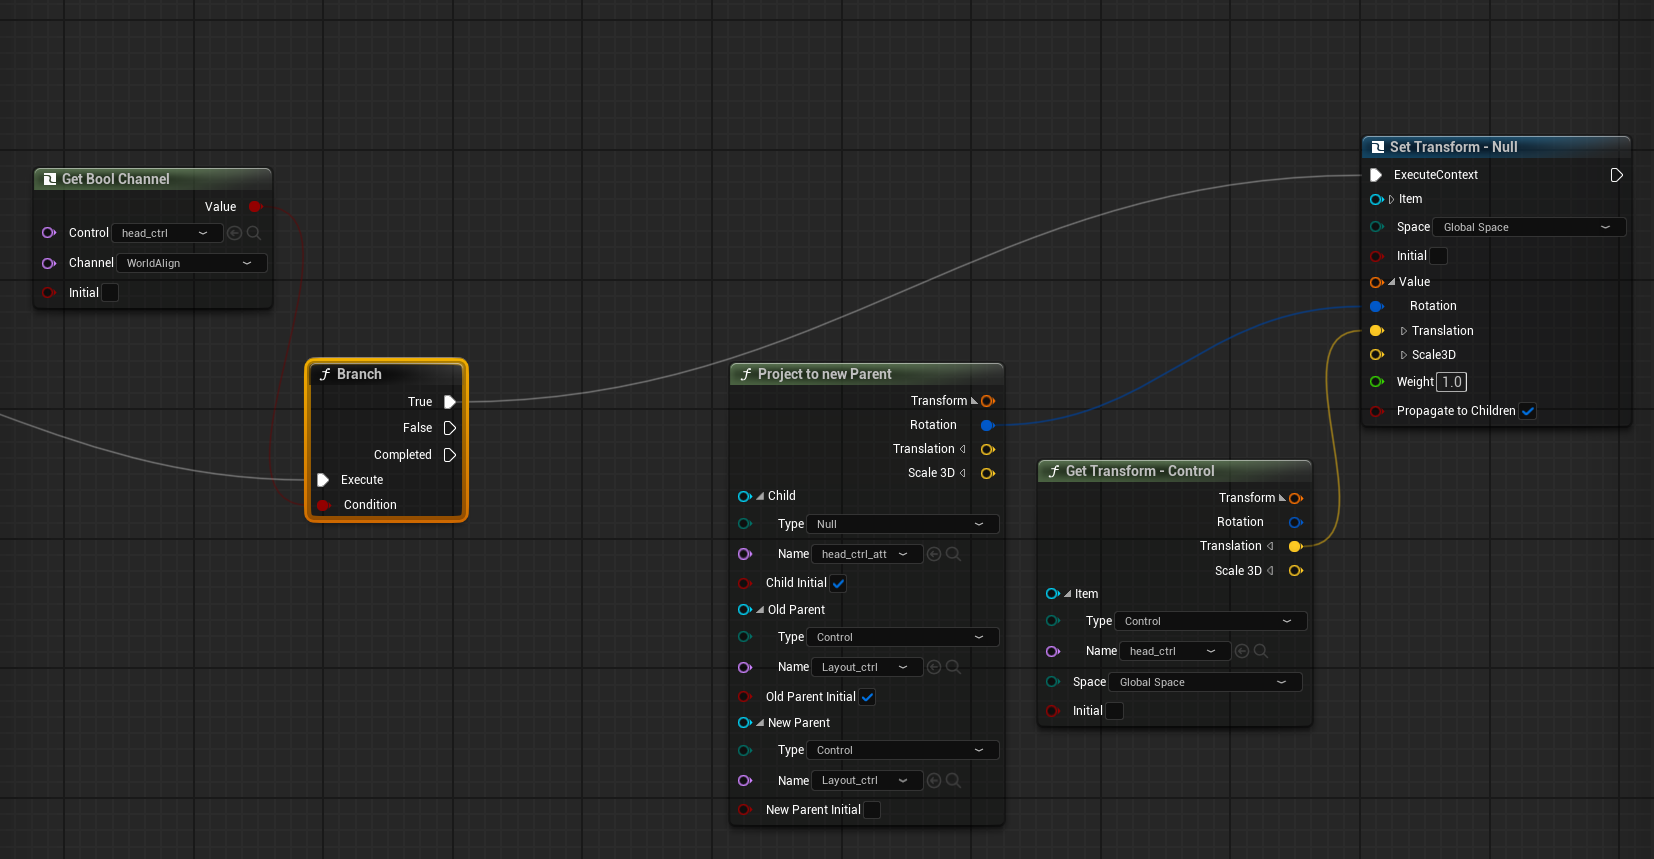Screen dimensions: 1654x859
Task: Click the Translation output pin on Get Transform - Control
Action: [1296, 546]
